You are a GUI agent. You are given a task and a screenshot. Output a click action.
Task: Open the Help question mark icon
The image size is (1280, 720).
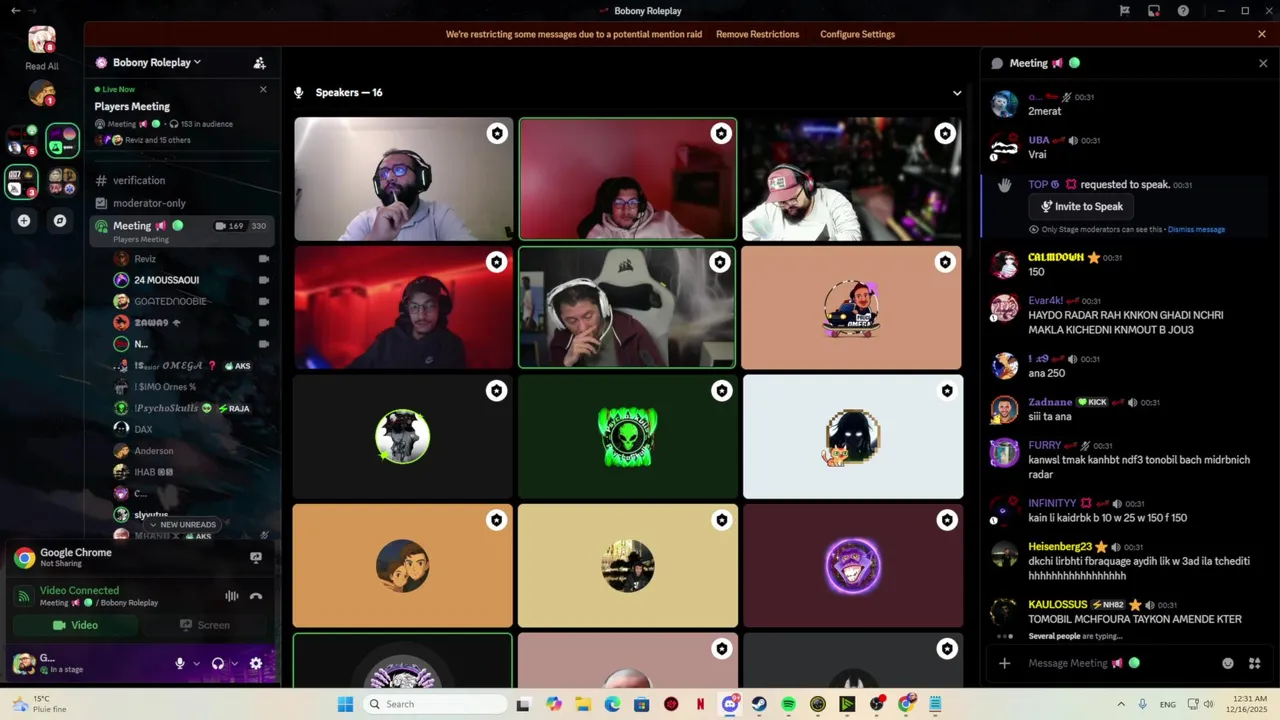1184,11
